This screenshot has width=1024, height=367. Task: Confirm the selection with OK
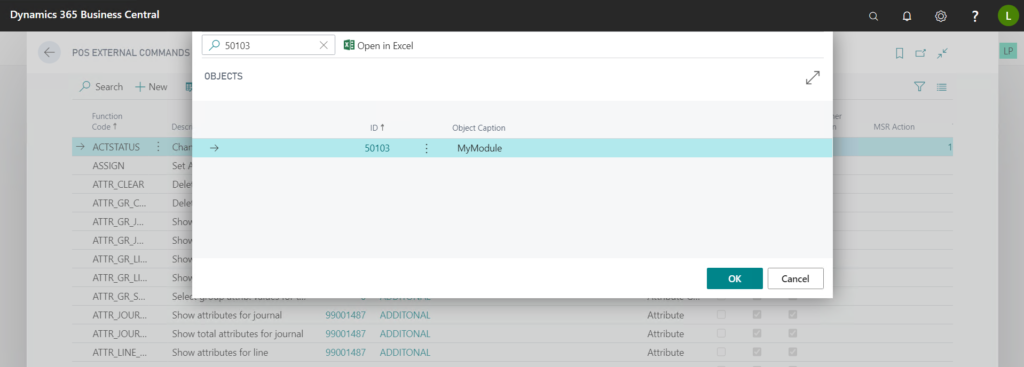[735, 278]
